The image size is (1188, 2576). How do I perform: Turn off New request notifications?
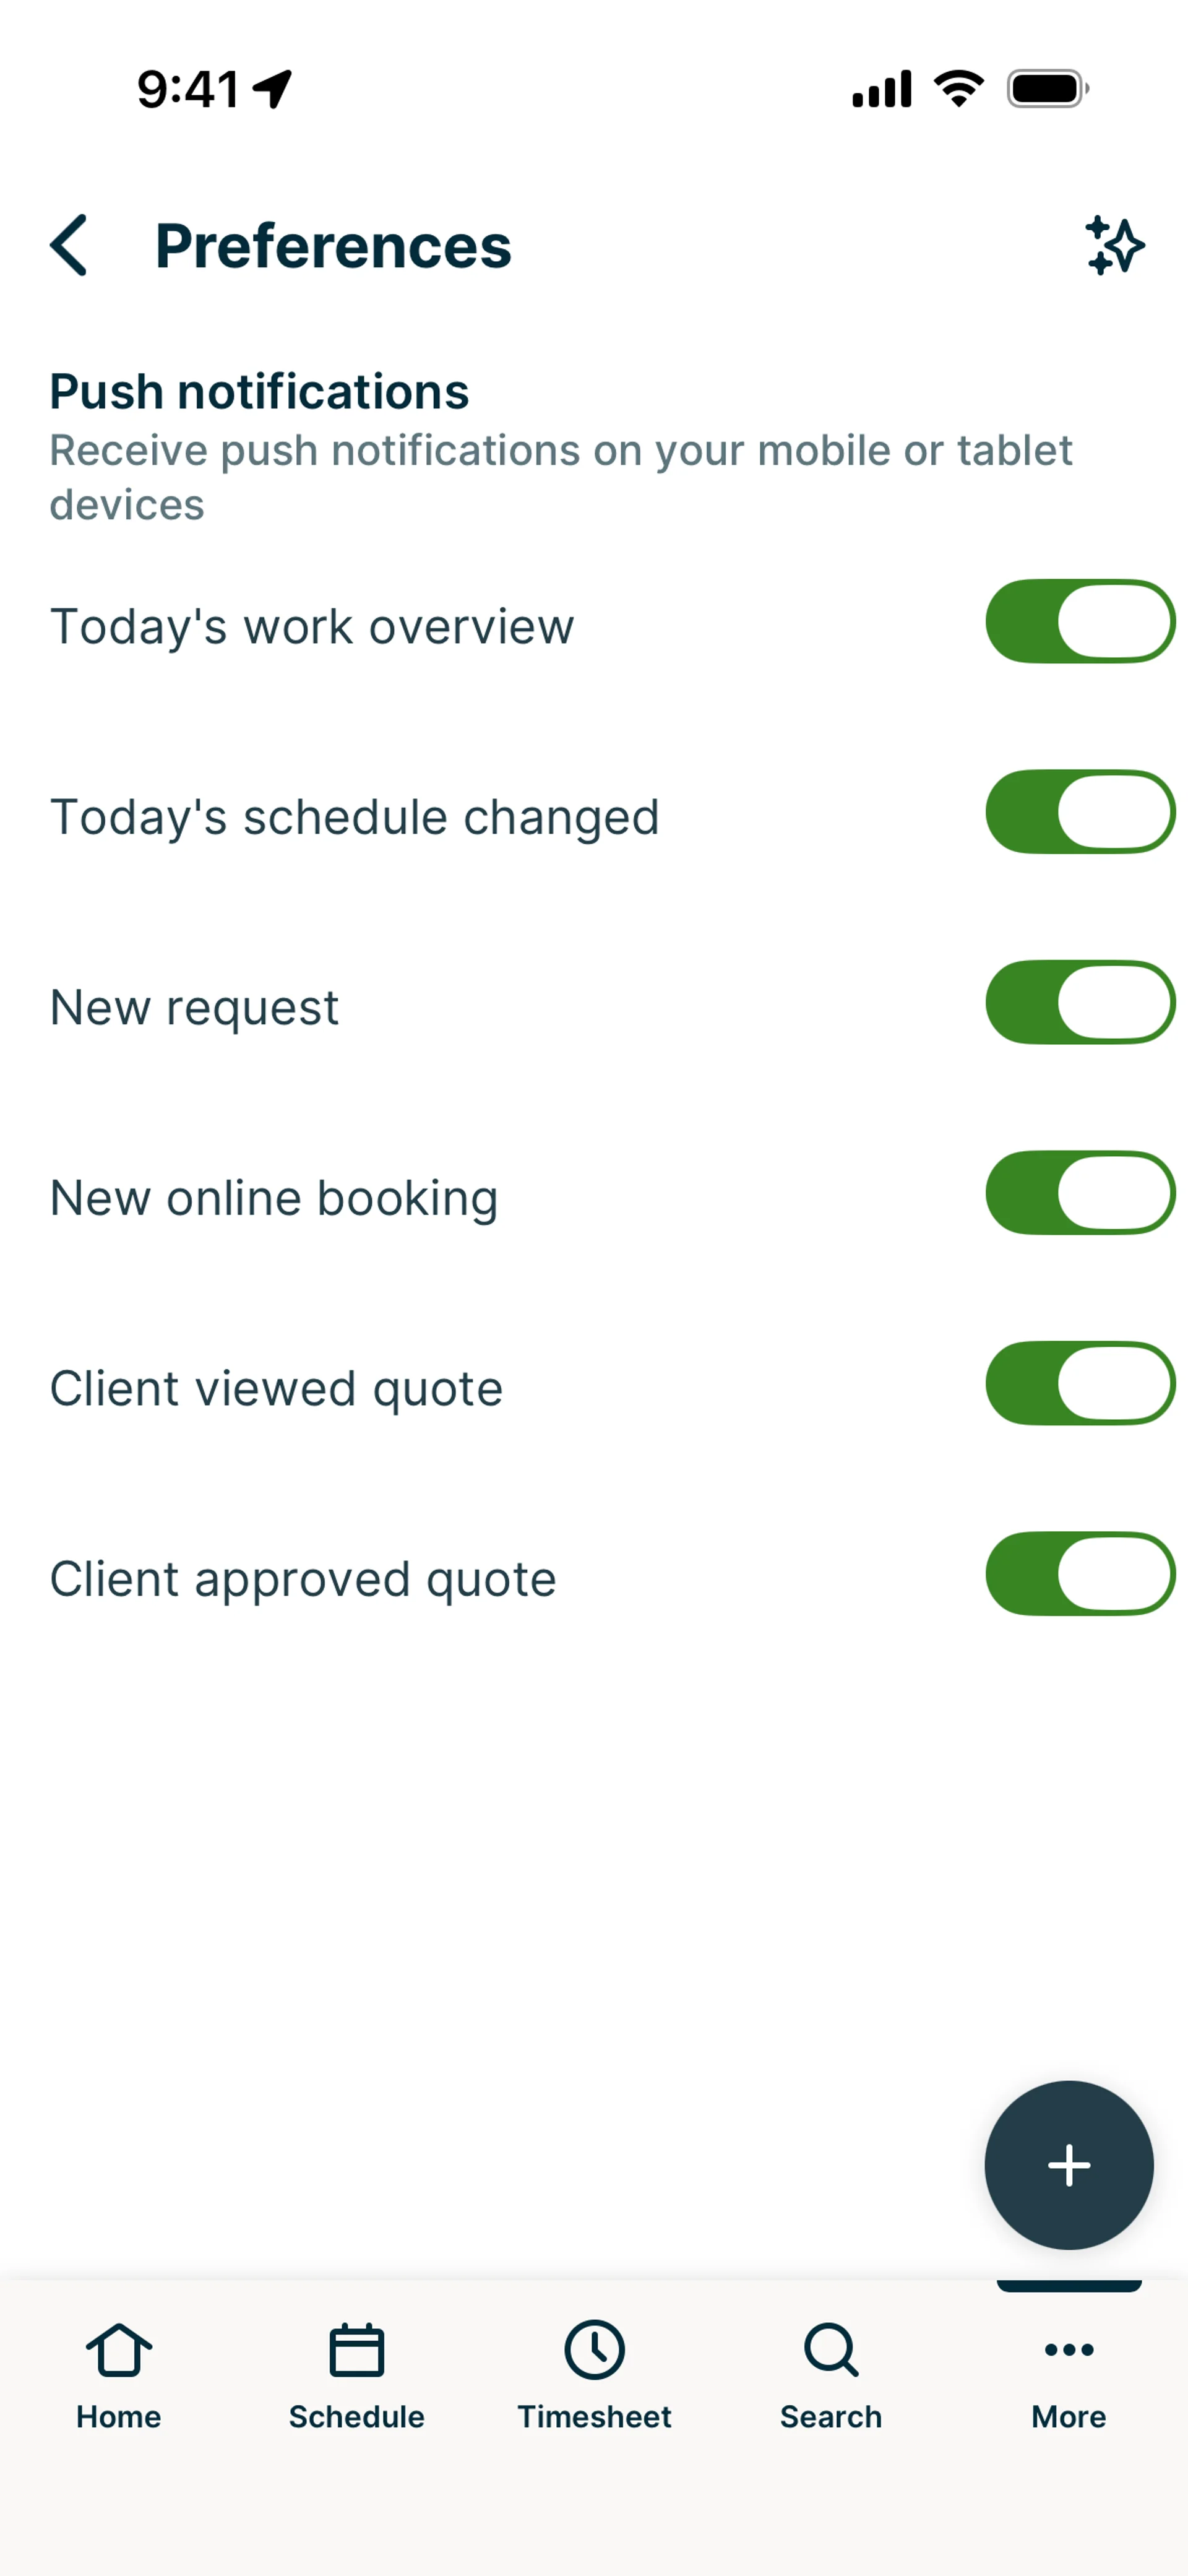[x=1080, y=1002]
